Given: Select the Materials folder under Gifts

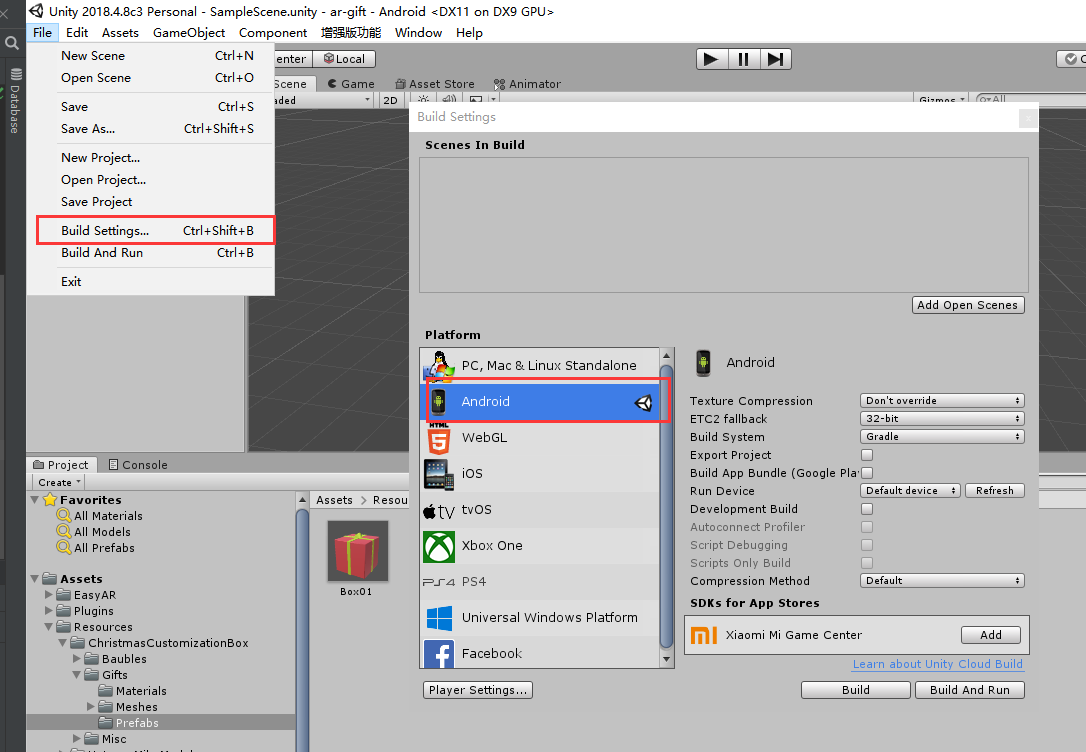Looking at the screenshot, I should (133, 691).
